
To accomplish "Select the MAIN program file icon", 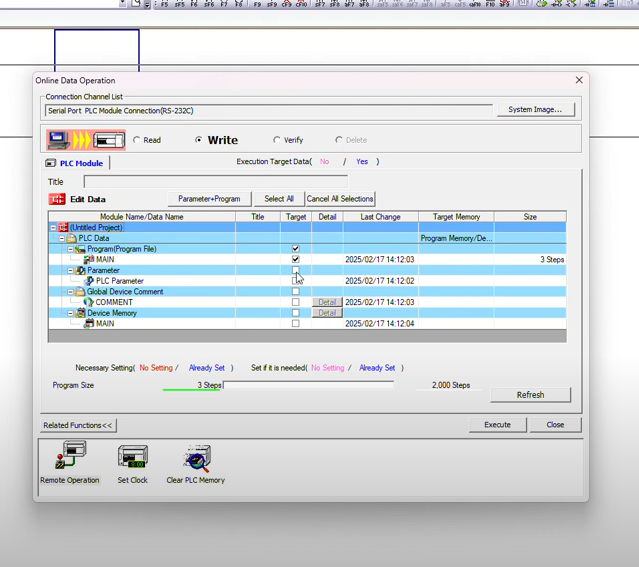I will 88,260.
